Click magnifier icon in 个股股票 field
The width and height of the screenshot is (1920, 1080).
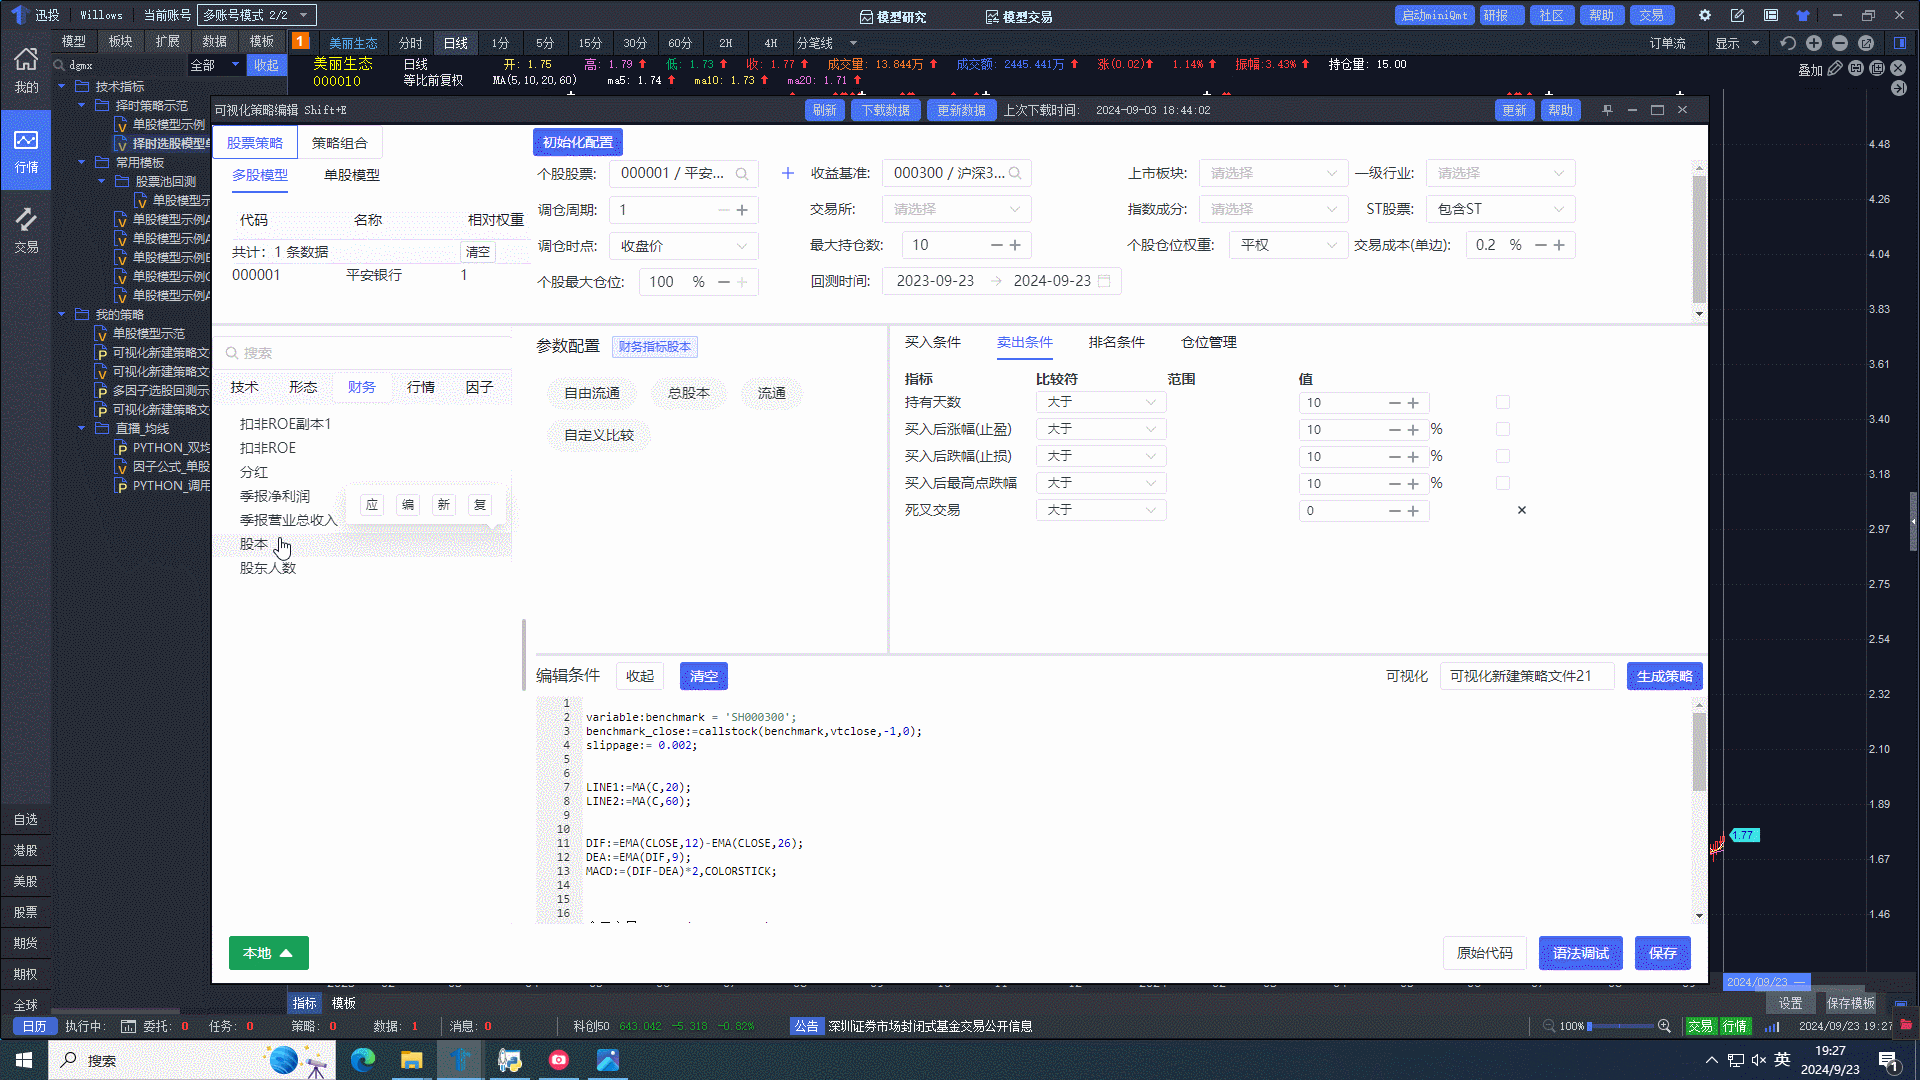pyautogui.click(x=742, y=174)
